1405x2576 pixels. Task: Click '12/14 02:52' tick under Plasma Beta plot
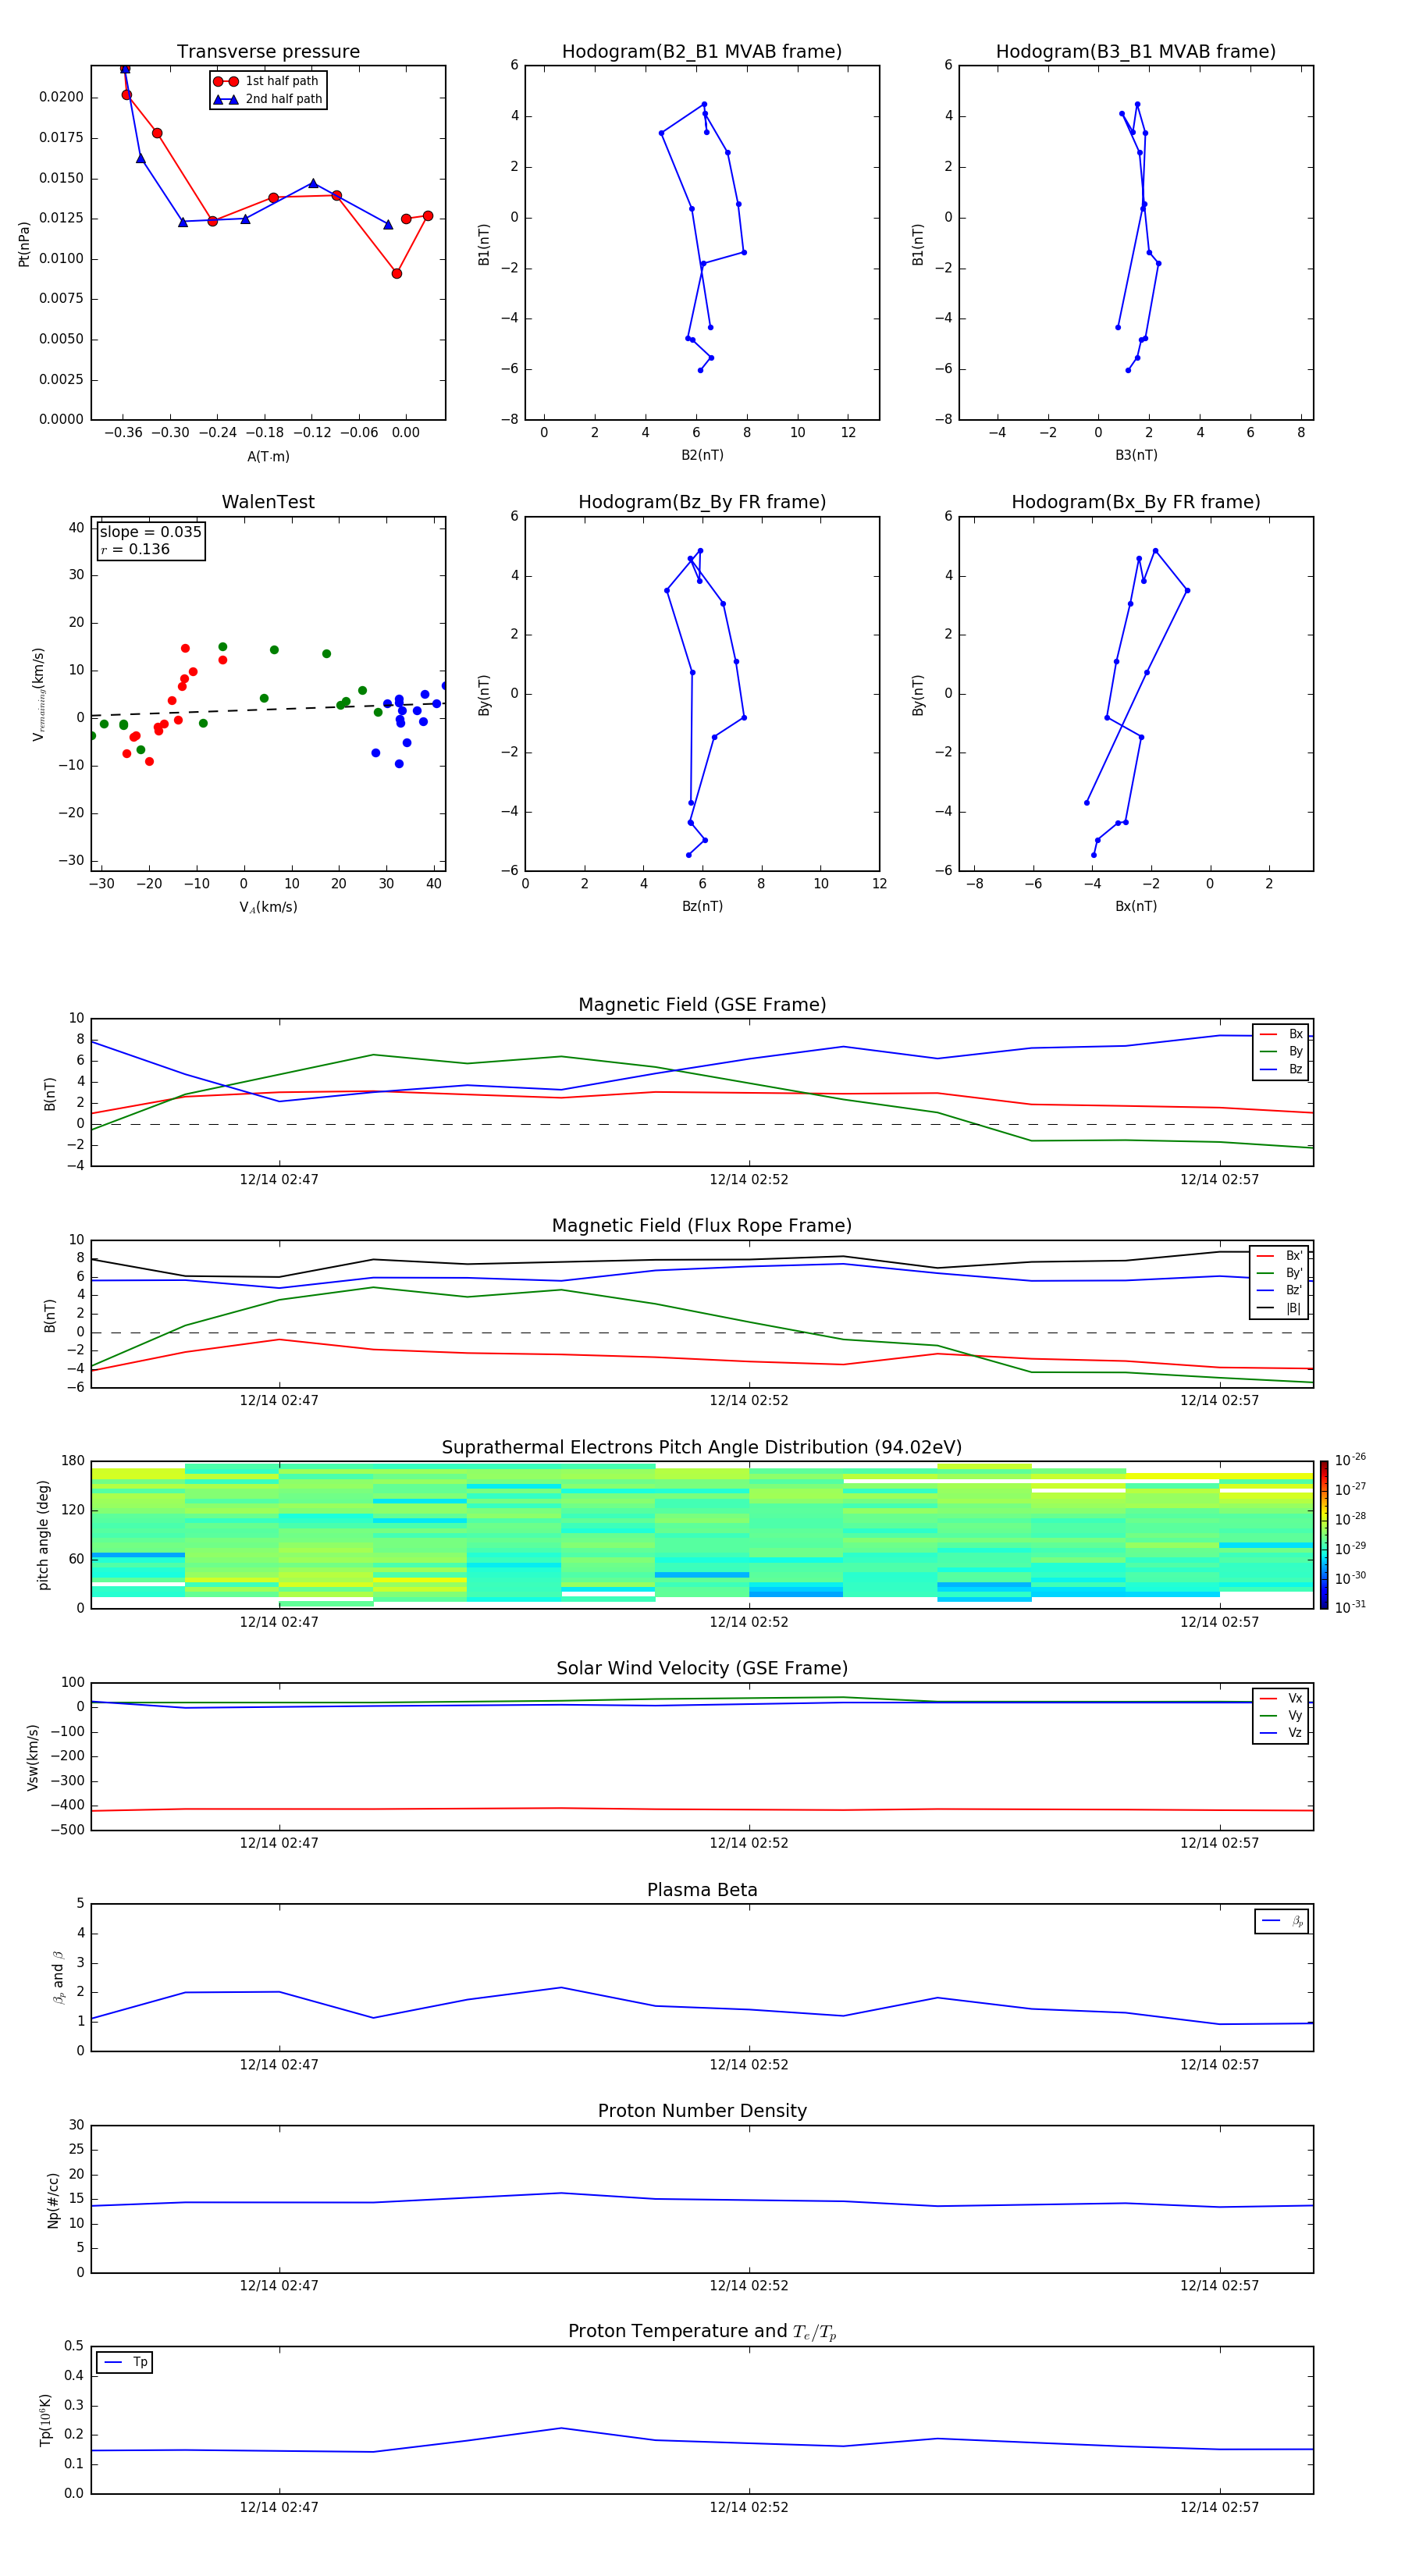point(749,2064)
